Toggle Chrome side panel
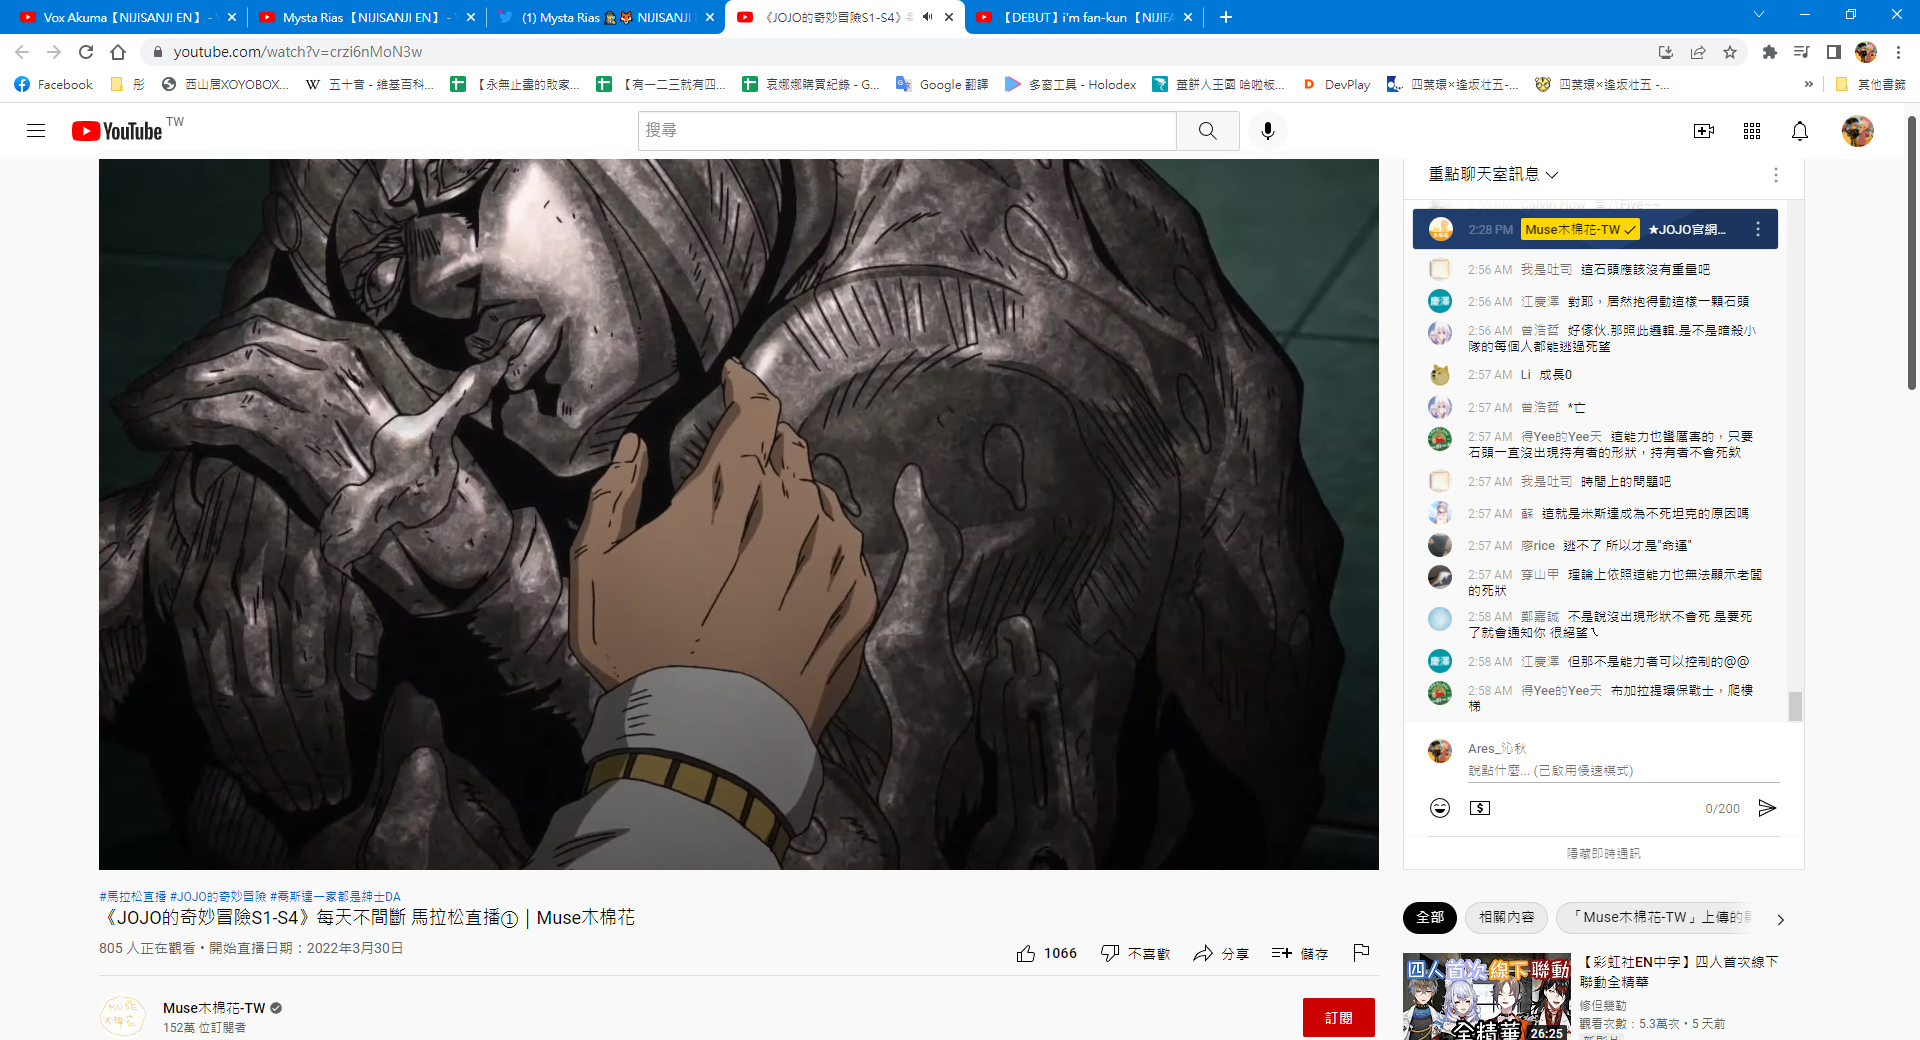 coord(1834,52)
